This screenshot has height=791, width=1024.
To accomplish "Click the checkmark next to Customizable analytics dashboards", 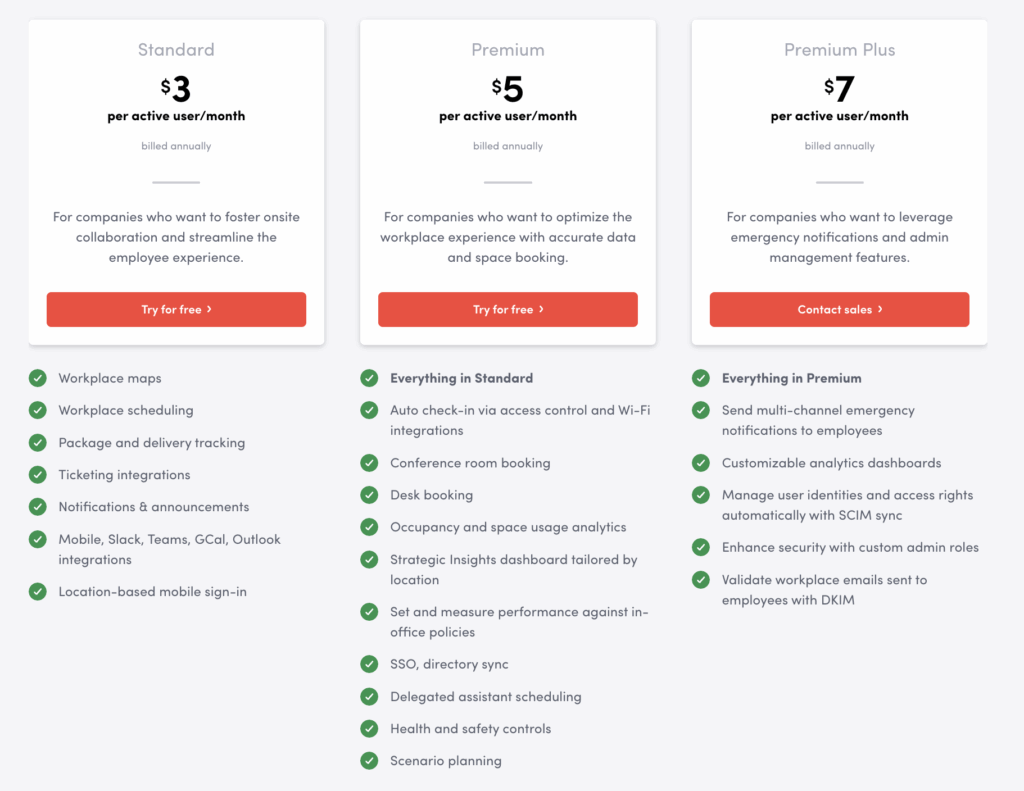I will 701,463.
